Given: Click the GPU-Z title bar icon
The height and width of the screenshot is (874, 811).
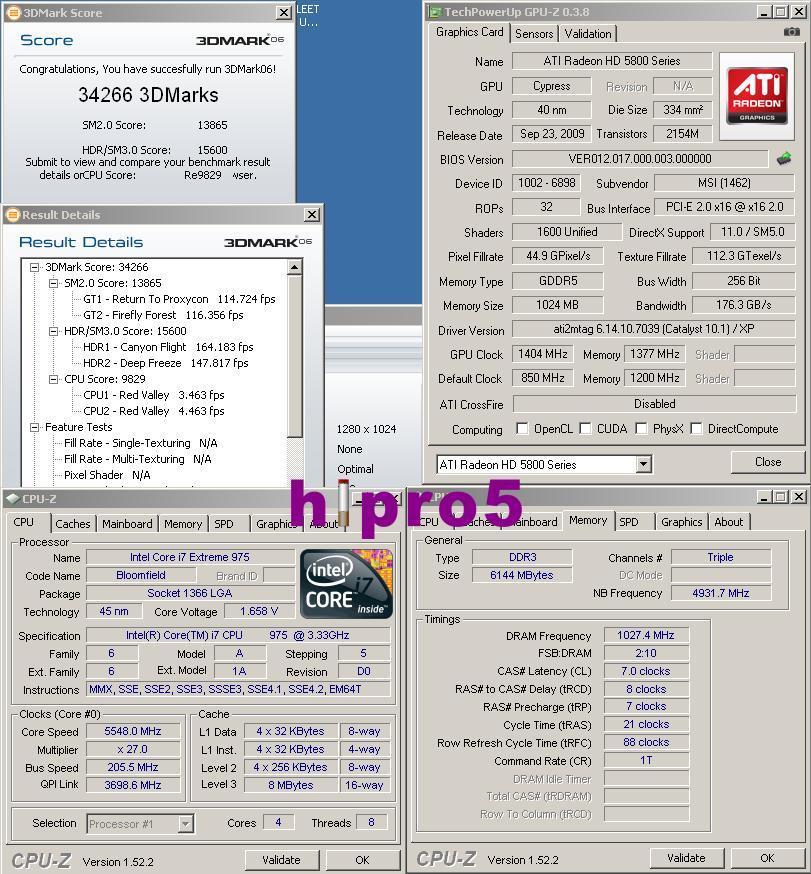Looking at the screenshot, I should (x=435, y=12).
